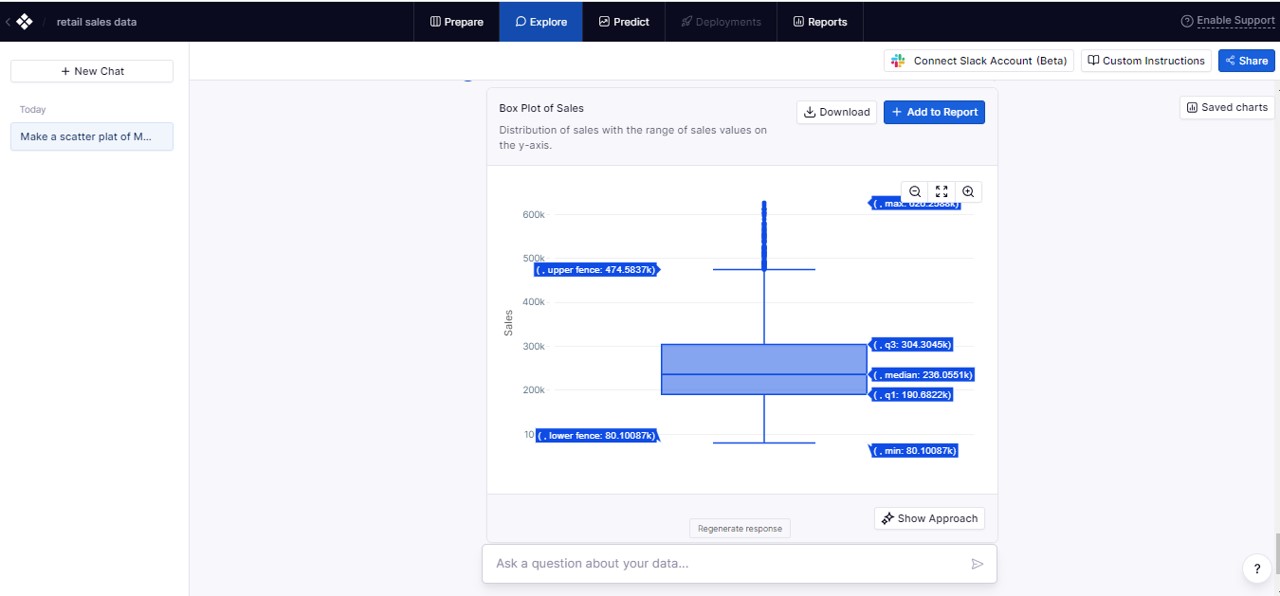The height and width of the screenshot is (596, 1280).
Task: Start a new chat
Action: coord(92,71)
